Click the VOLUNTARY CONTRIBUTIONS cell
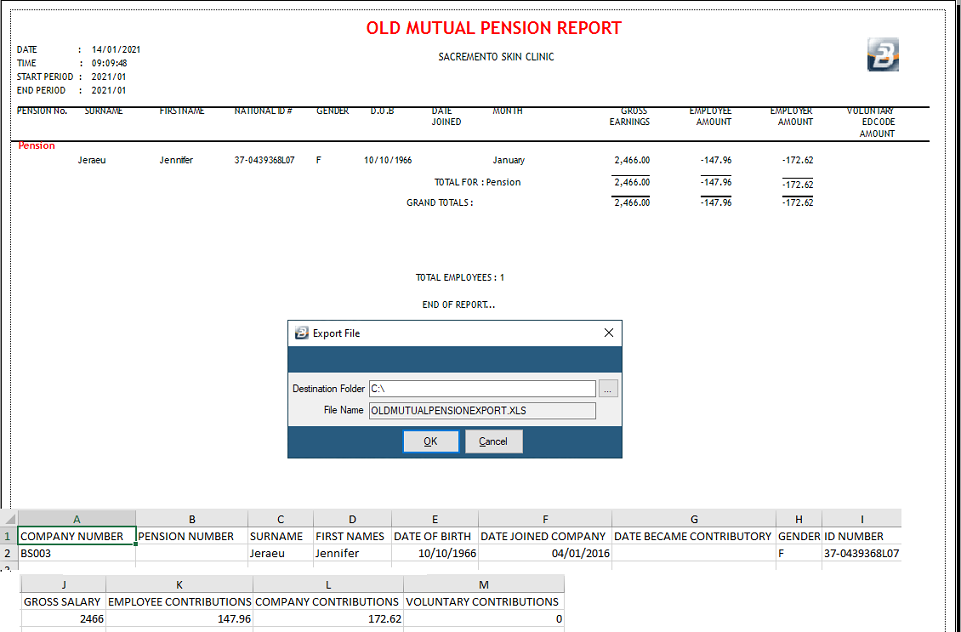Image resolution: width=961 pixels, height=632 pixels. [484, 602]
